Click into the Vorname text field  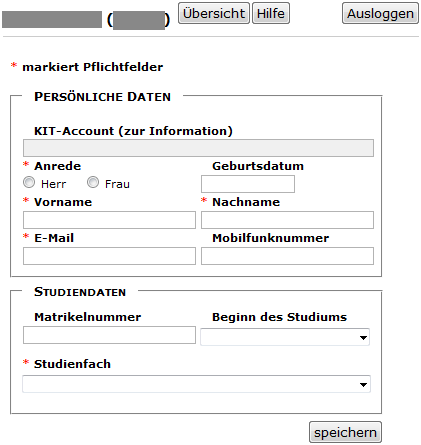tap(109, 220)
